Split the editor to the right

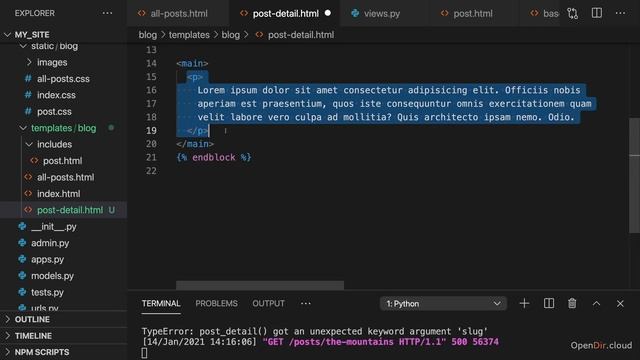596,13
